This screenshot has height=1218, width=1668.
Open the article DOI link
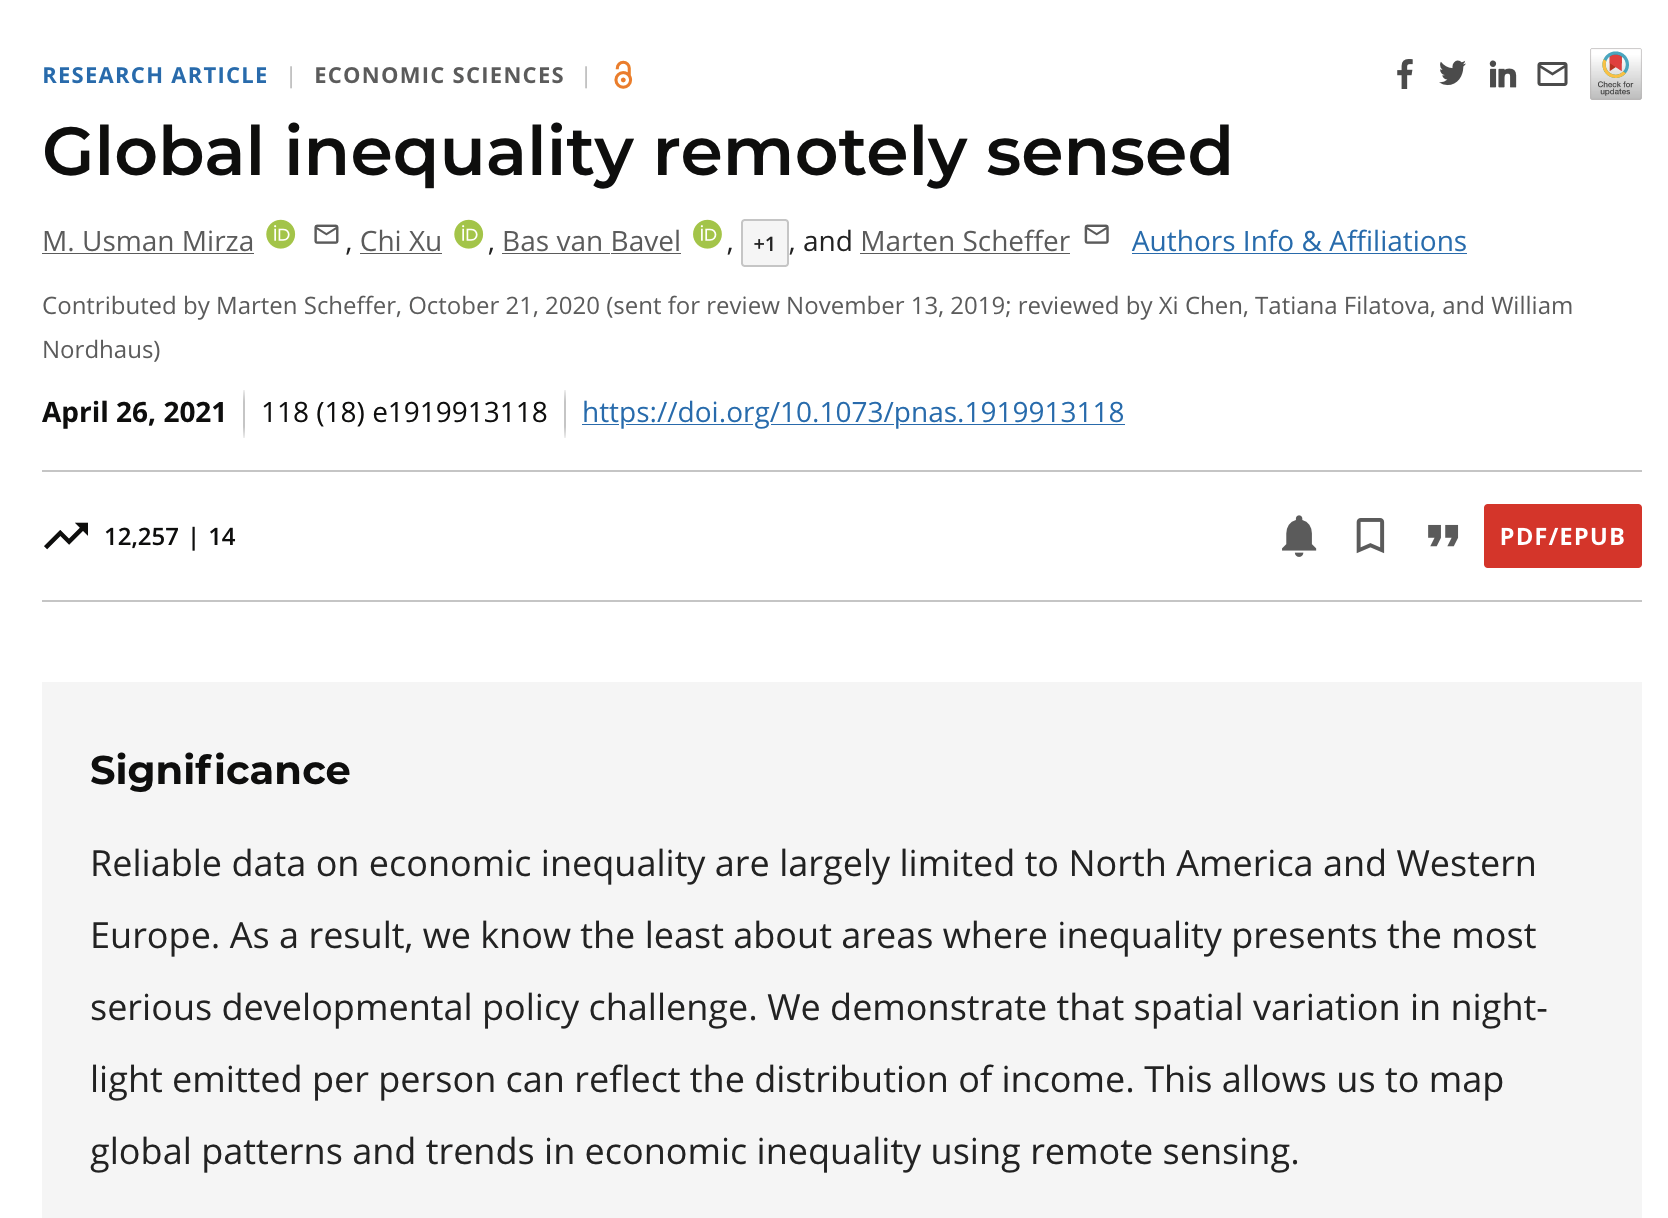tap(852, 412)
